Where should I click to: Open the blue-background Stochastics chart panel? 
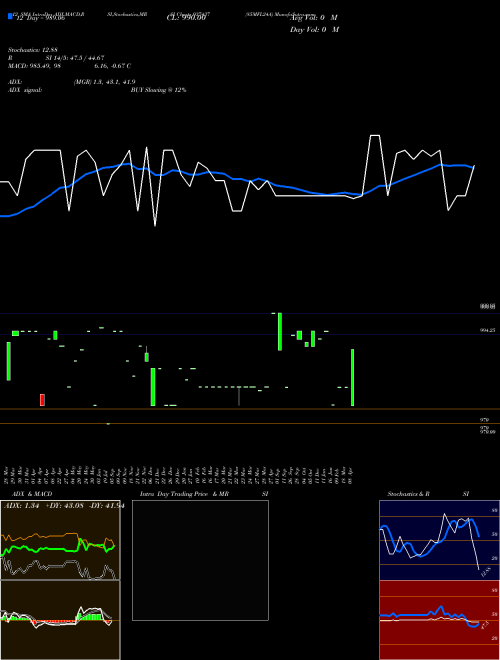coord(439,540)
